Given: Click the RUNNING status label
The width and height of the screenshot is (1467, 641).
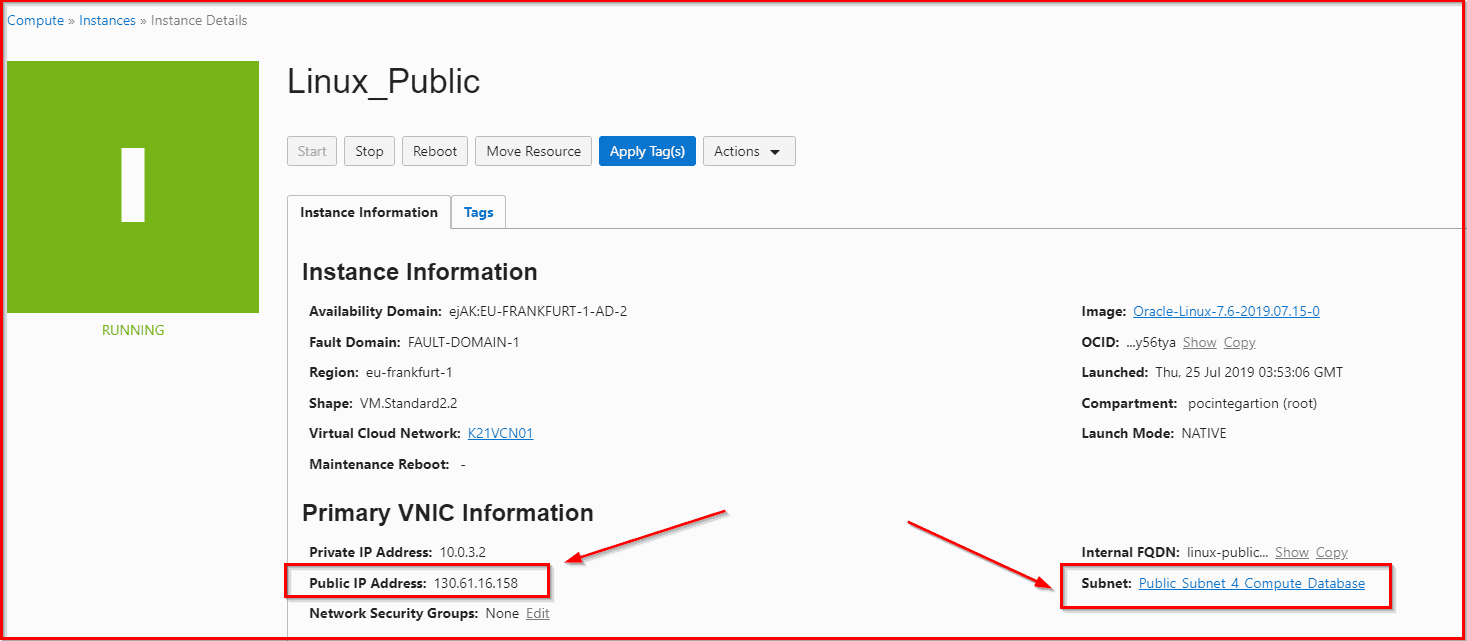Looking at the screenshot, I should tap(133, 330).
